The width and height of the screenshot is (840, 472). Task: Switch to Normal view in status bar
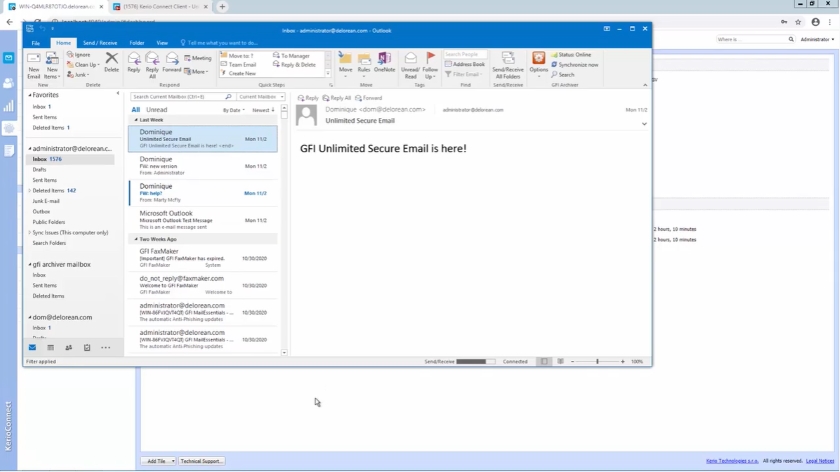544,362
